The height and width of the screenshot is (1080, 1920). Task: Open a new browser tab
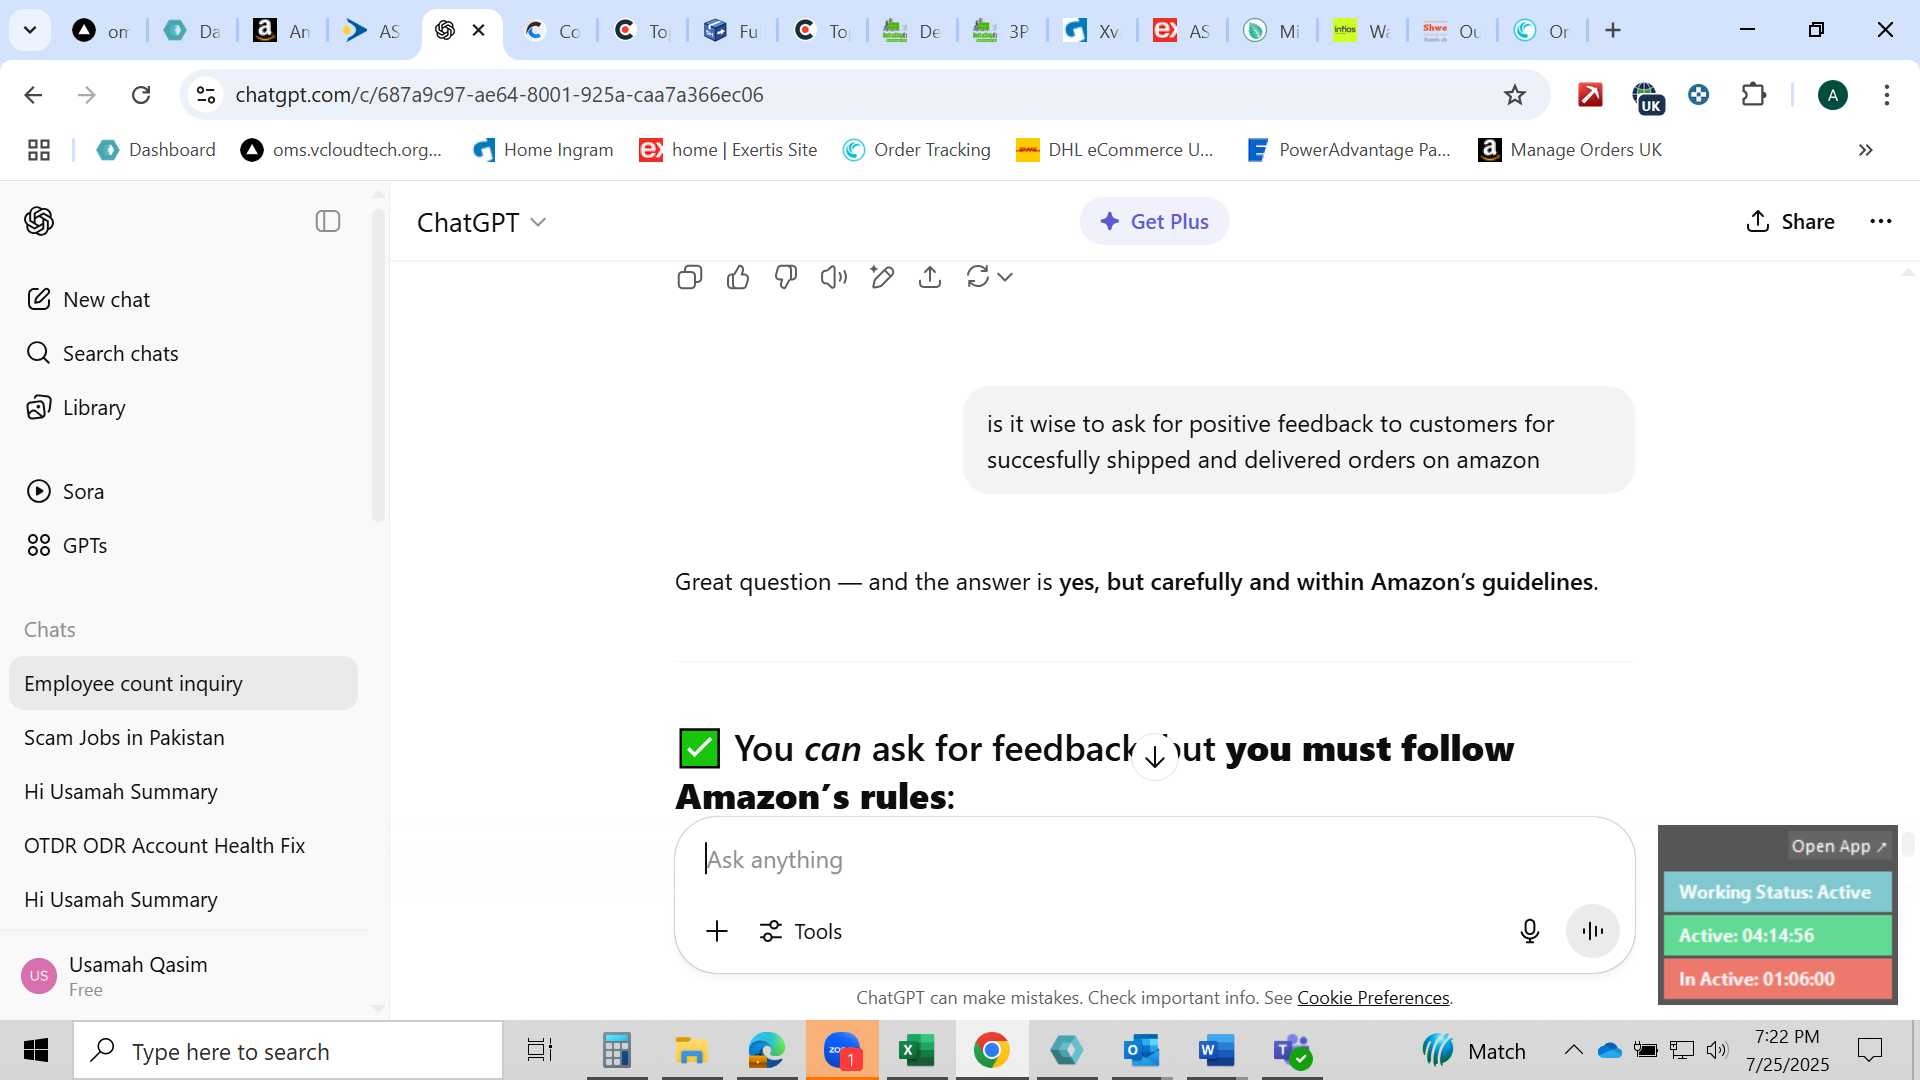tap(1613, 30)
